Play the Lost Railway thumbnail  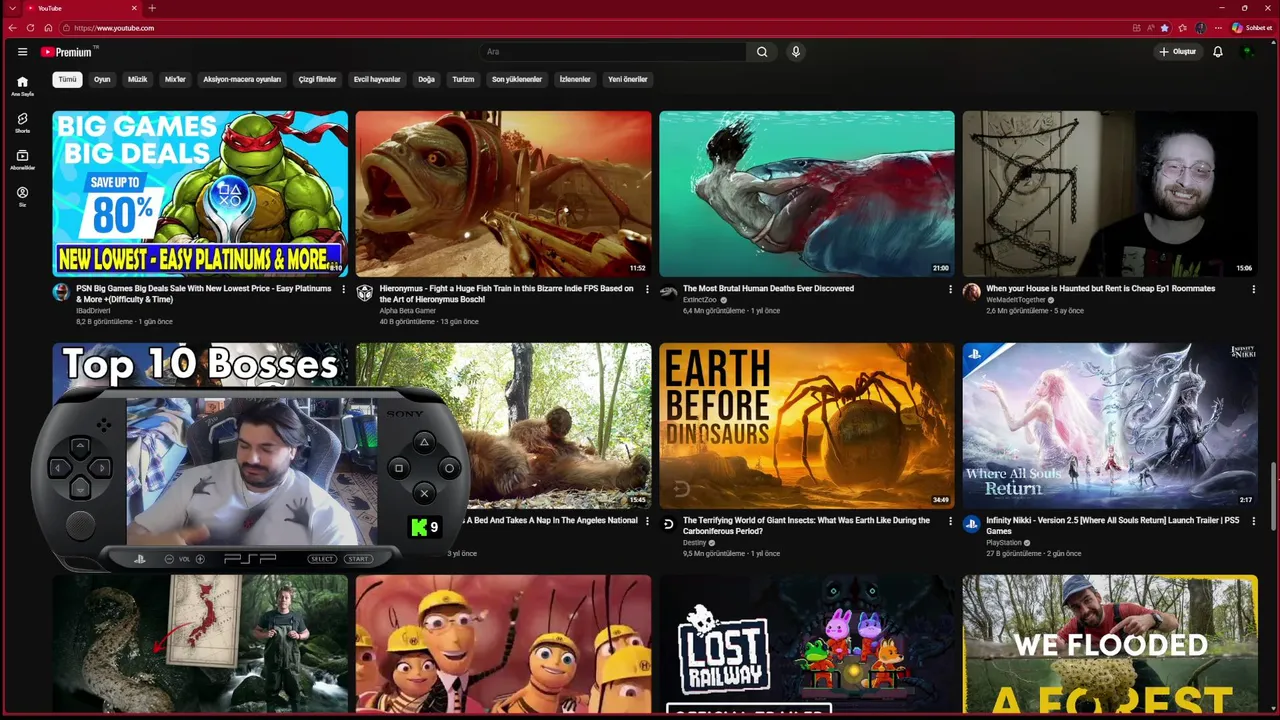pyautogui.click(x=807, y=644)
